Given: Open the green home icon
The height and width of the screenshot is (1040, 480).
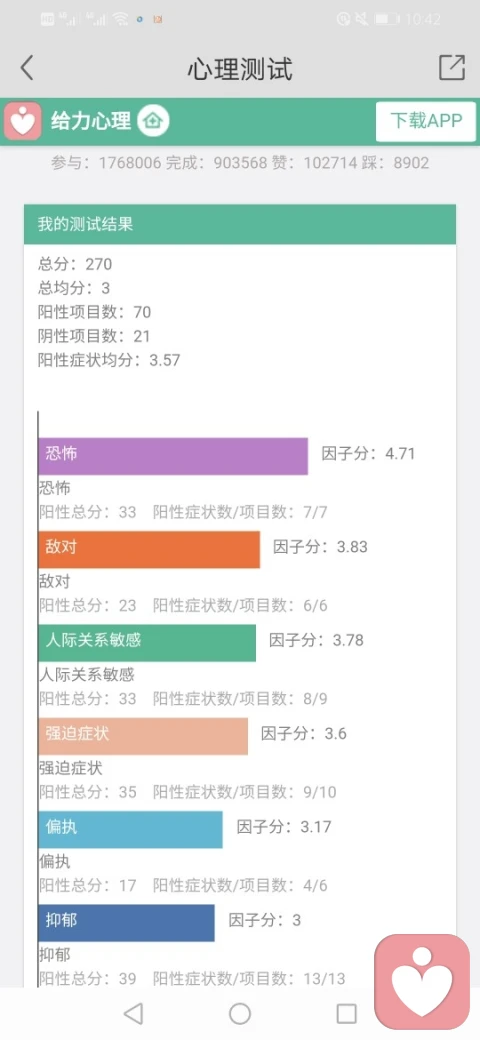Looking at the screenshot, I should coord(154,121).
